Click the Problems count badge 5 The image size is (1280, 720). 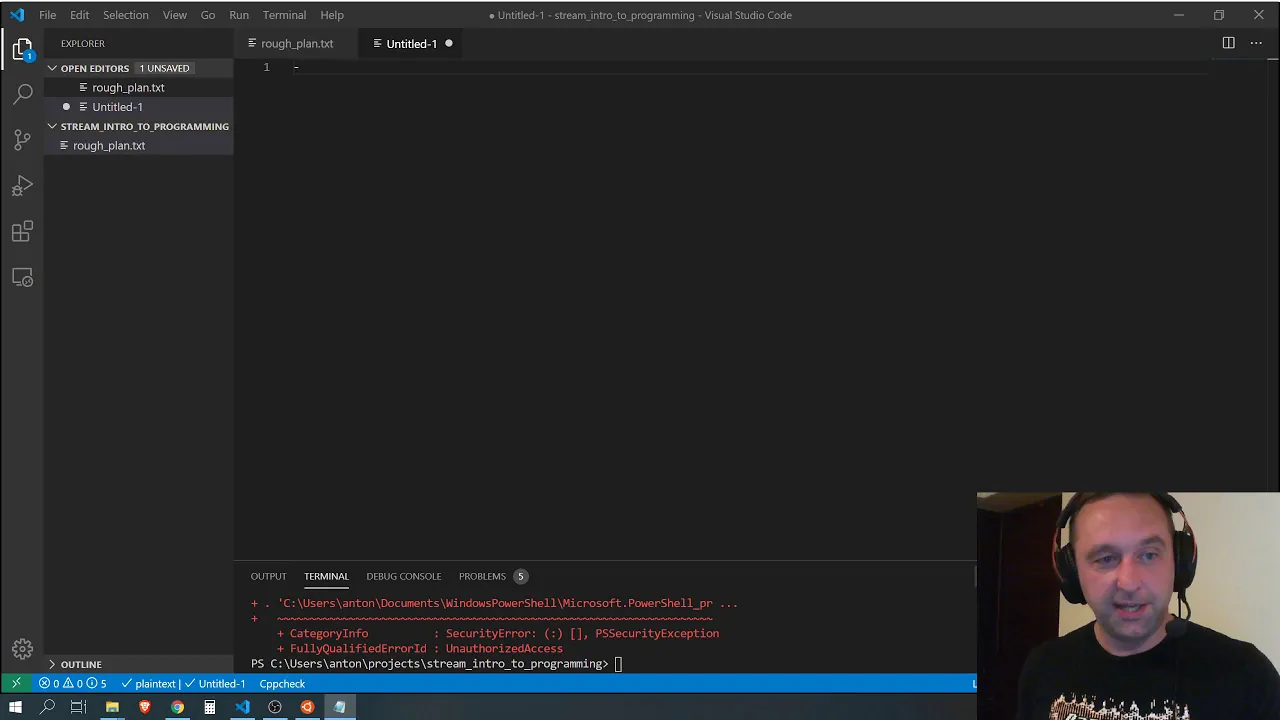520,576
